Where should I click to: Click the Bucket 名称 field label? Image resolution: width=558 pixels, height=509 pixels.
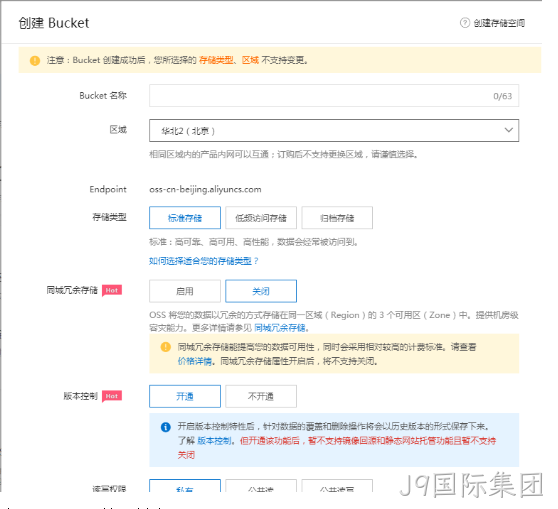(x=103, y=95)
